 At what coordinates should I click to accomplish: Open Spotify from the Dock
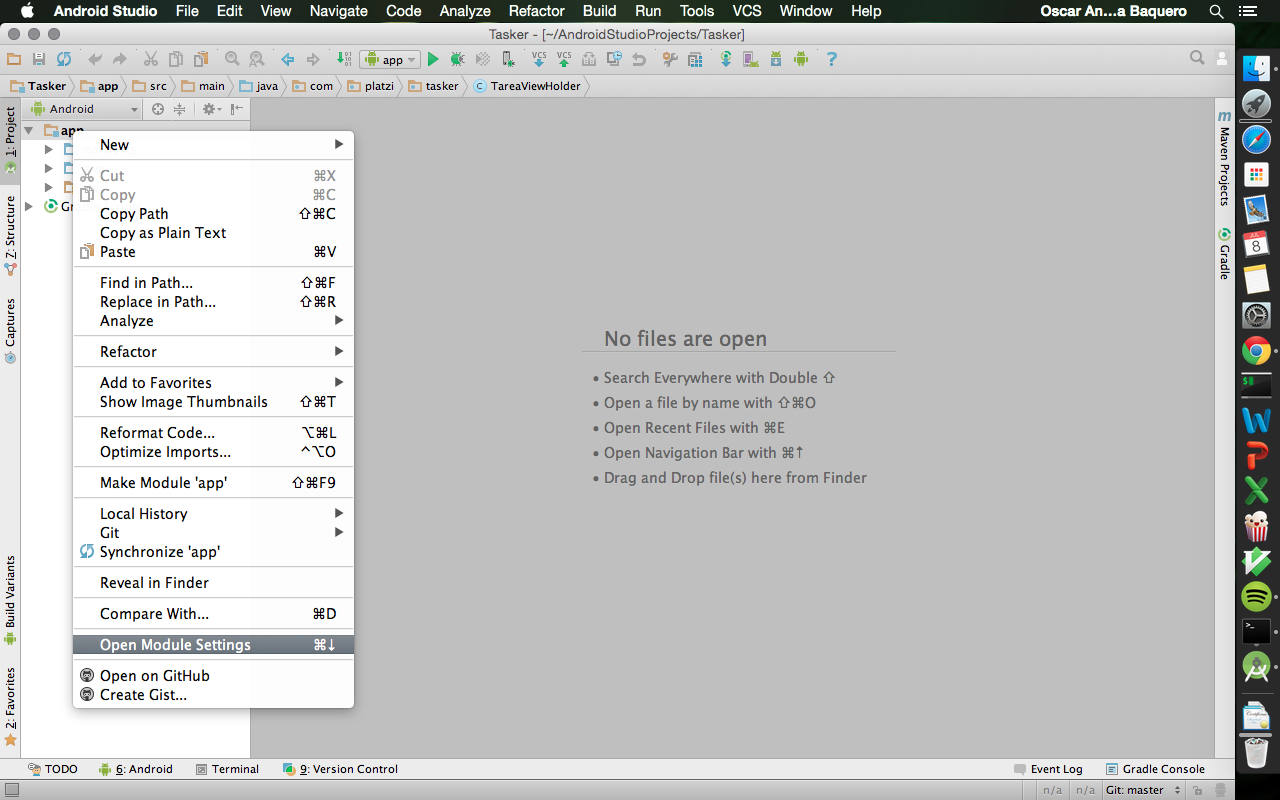tap(1256, 597)
